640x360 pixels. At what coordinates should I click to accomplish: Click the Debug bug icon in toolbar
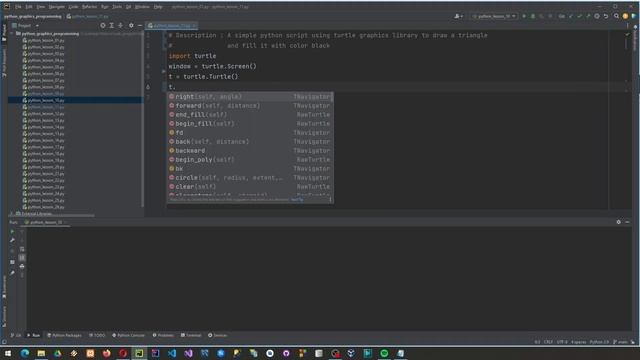(x=533, y=16)
